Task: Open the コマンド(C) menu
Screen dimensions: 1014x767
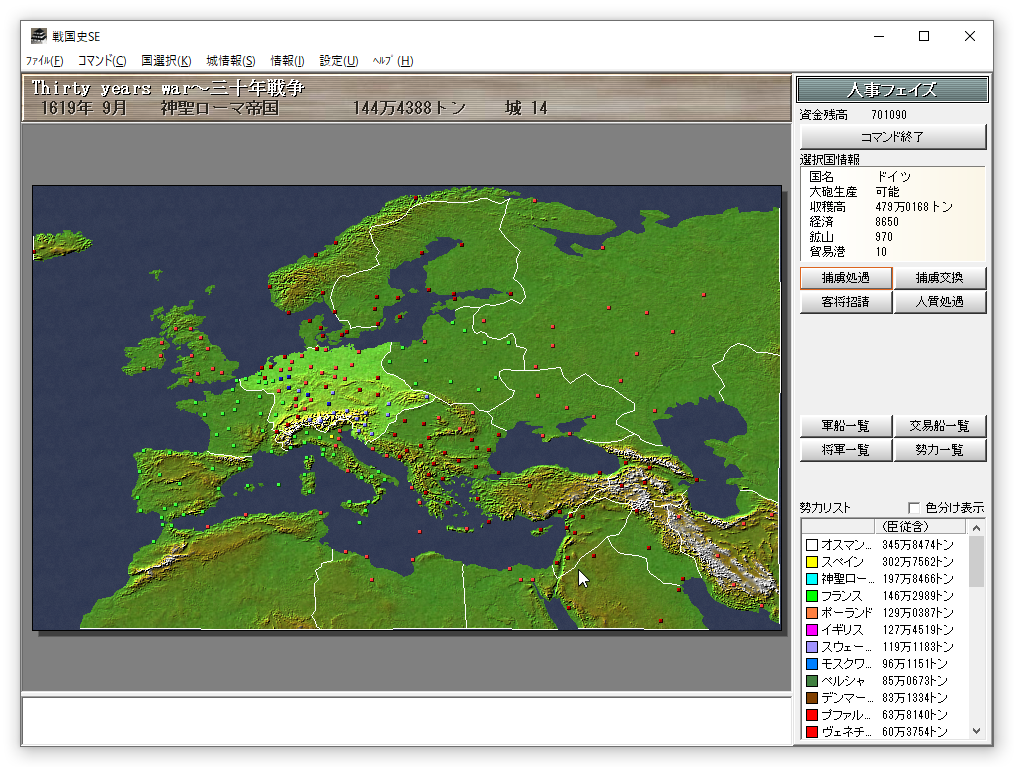Action: (102, 61)
